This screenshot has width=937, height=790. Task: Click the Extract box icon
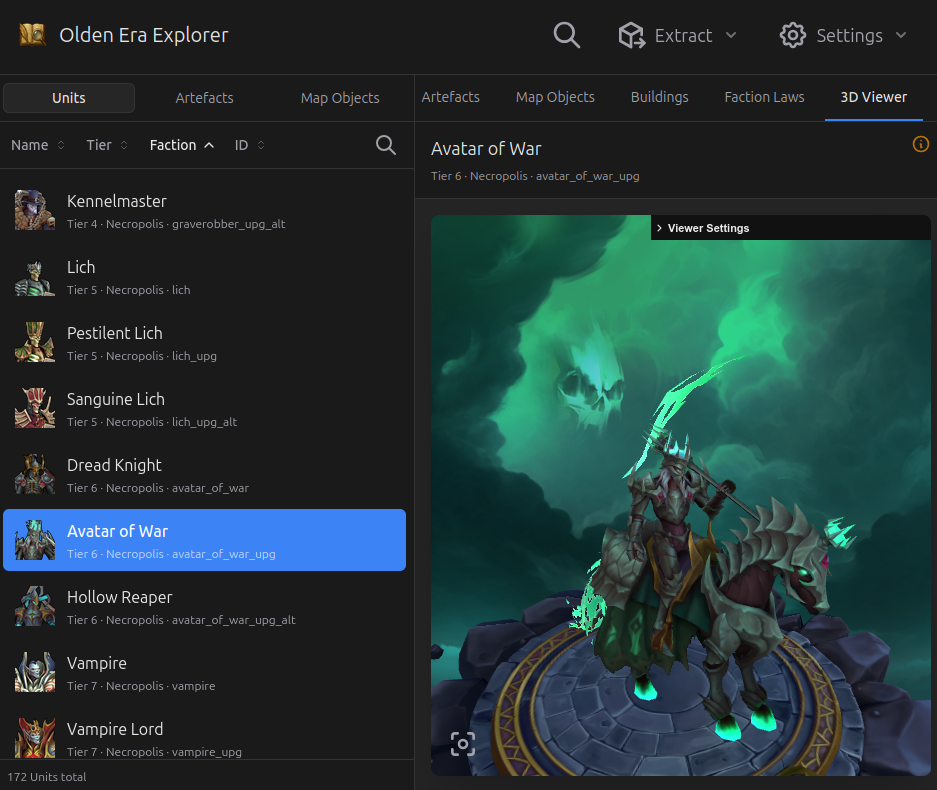tap(632, 35)
